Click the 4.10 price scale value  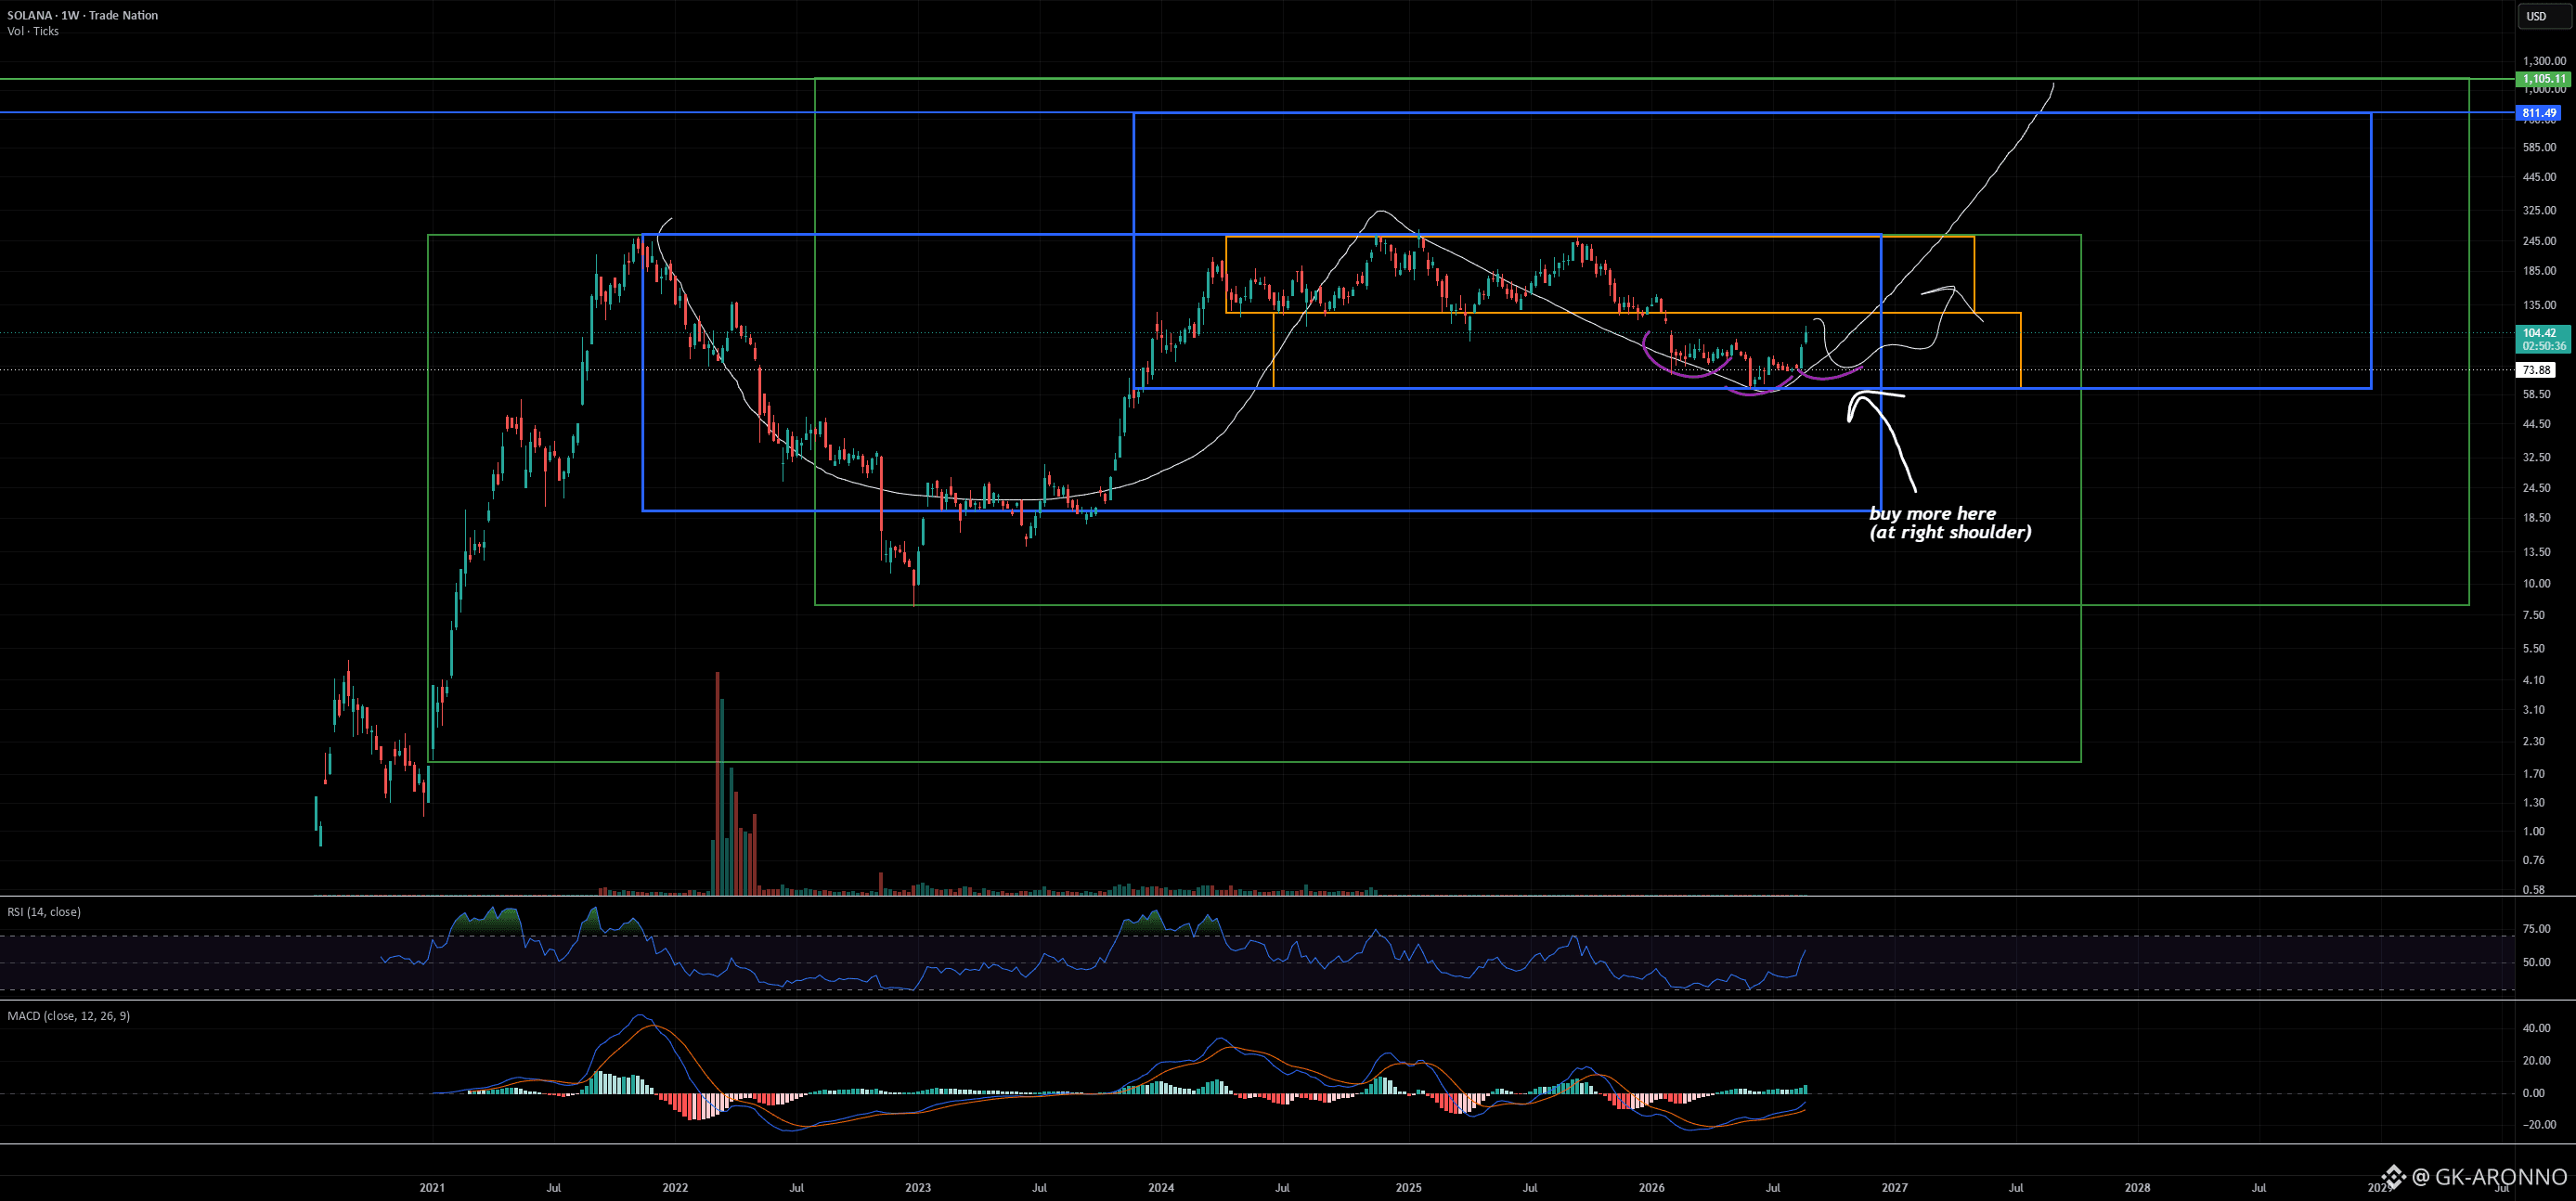point(2533,680)
